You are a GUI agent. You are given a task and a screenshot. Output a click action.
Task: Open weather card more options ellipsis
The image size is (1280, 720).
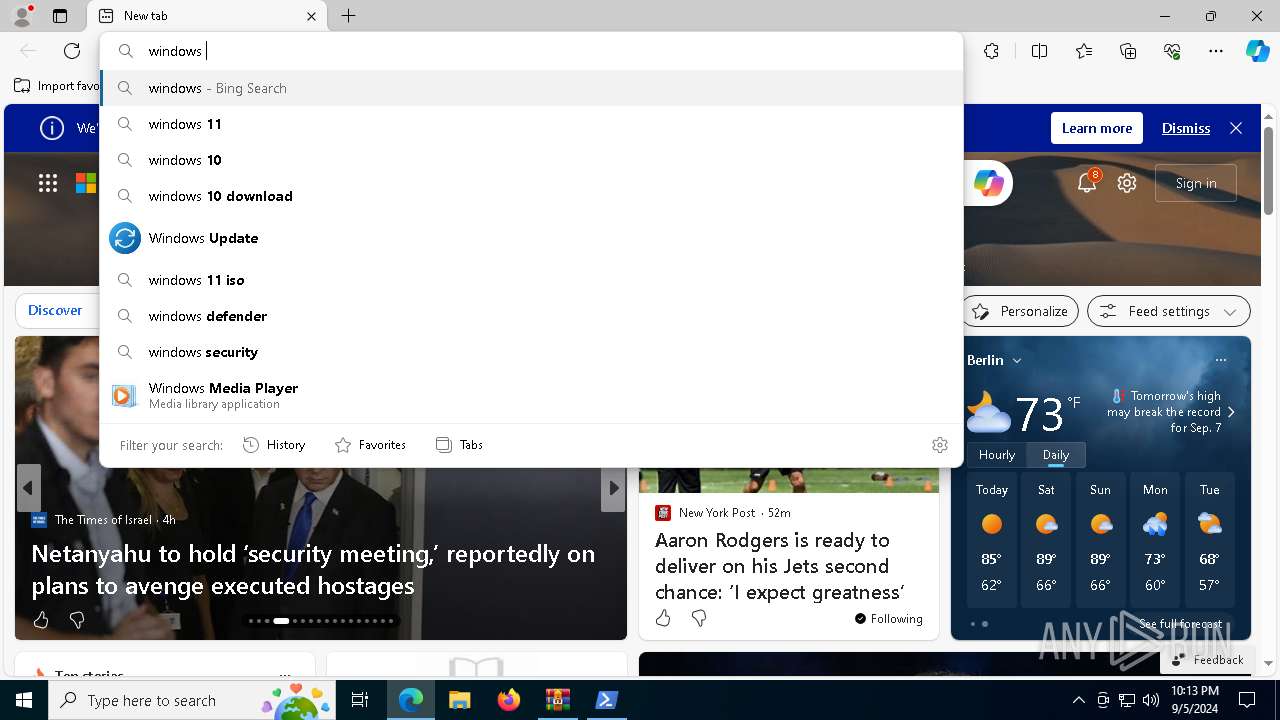1220,360
